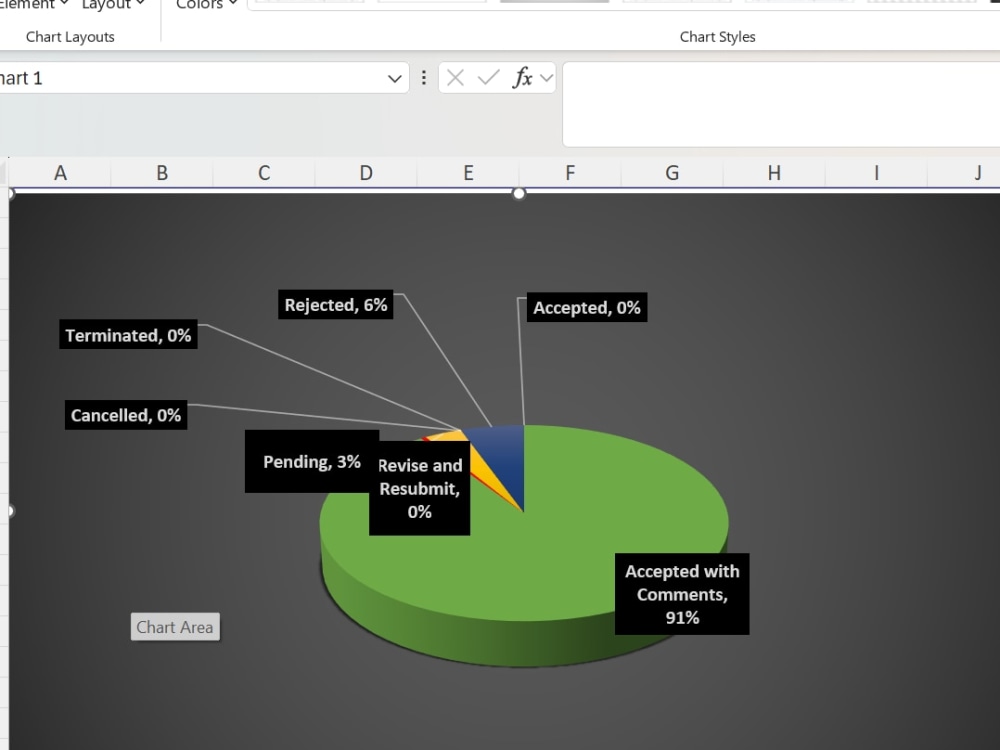Select column I header
This screenshot has width=1000, height=750.
pyautogui.click(x=876, y=173)
